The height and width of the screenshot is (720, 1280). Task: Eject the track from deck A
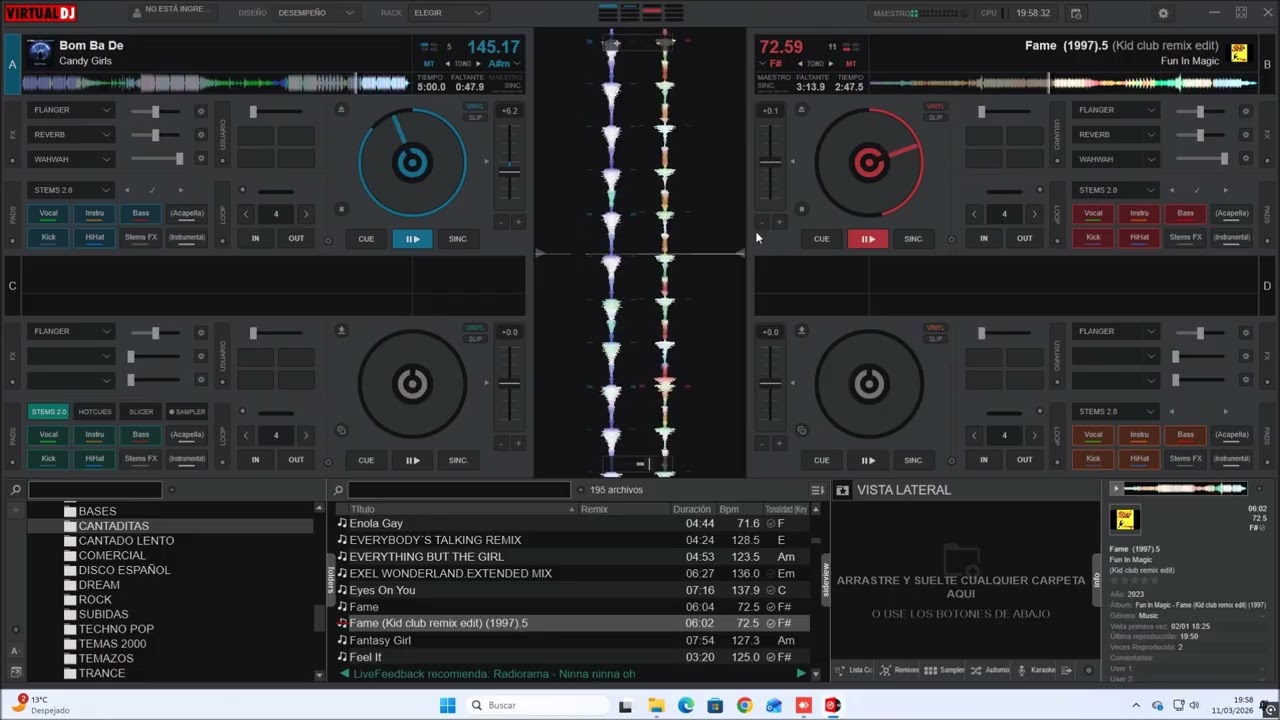pos(341,109)
